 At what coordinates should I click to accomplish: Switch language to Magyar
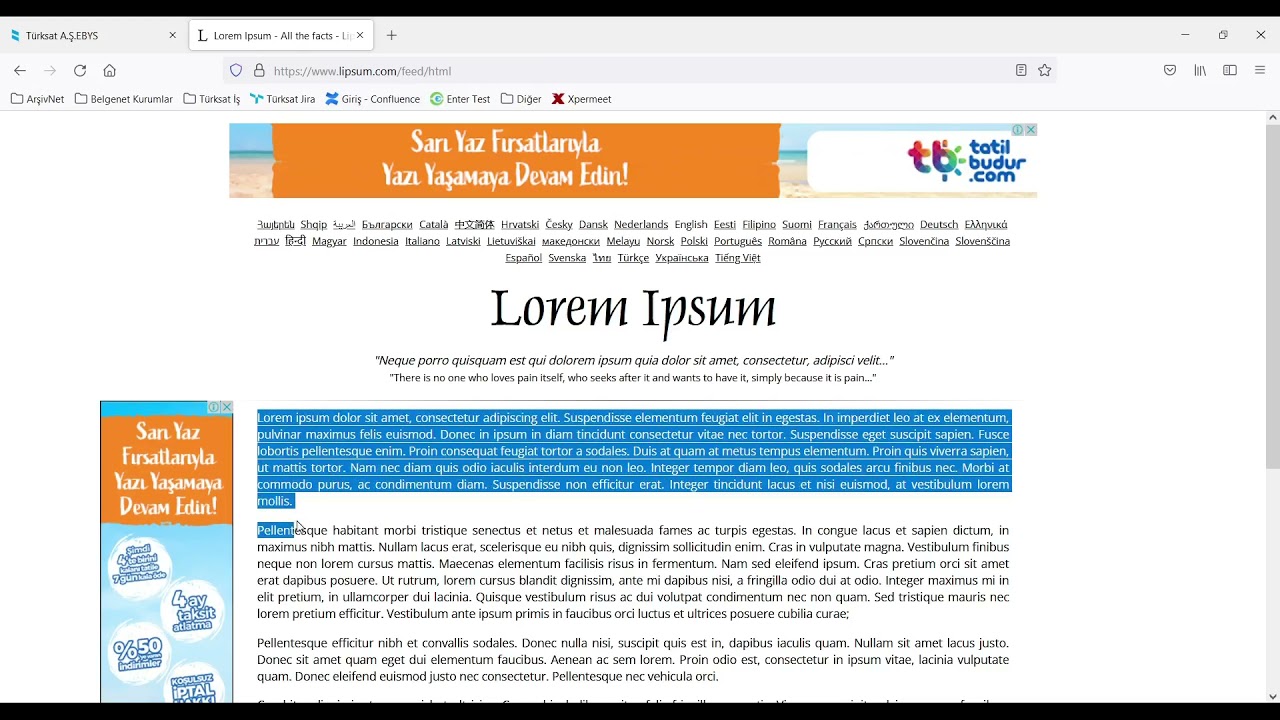click(329, 241)
